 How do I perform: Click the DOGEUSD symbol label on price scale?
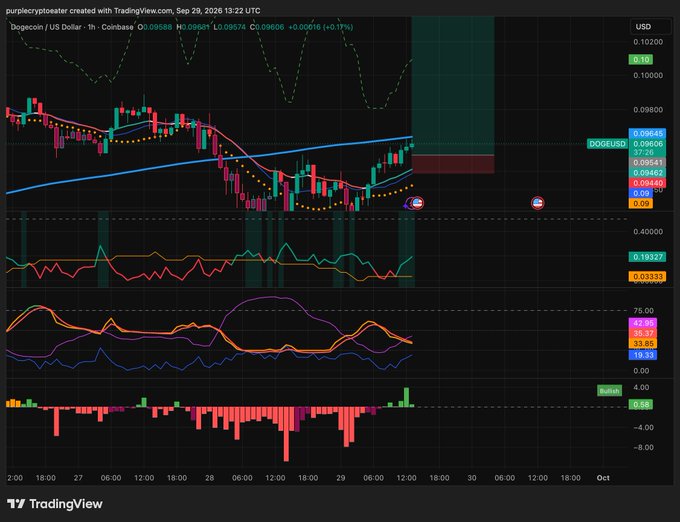[607, 144]
